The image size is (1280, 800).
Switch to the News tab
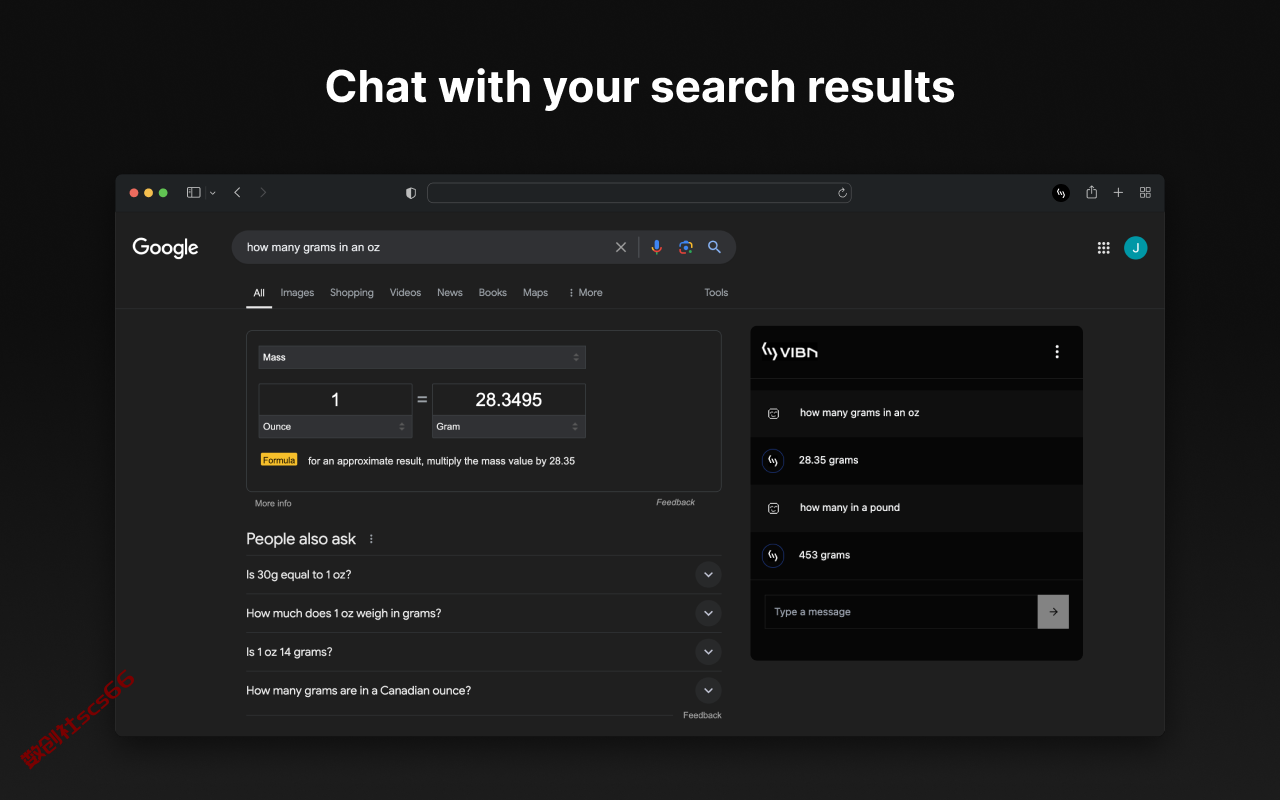(450, 293)
